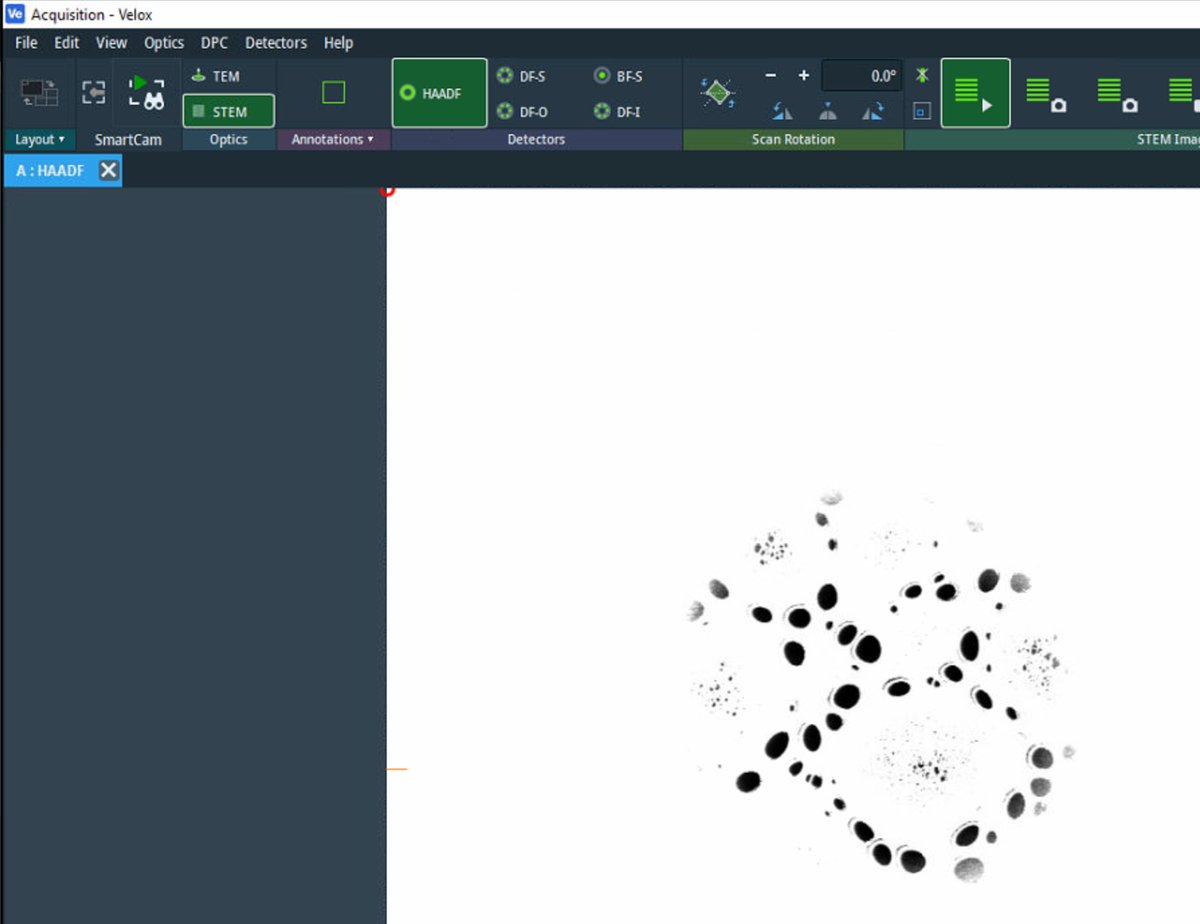Enable the HAADF detector
The image size is (1200, 924).
(x=438, y=91)
